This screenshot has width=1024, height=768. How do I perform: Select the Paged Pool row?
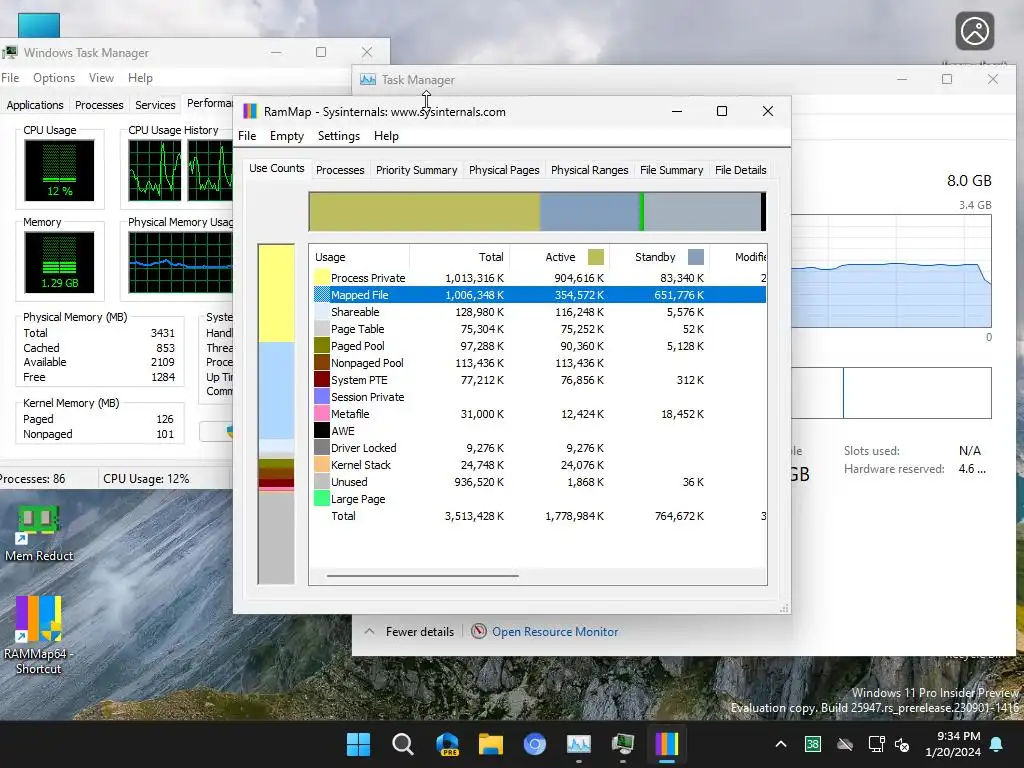pyautogui.click(x=539, y=345)
